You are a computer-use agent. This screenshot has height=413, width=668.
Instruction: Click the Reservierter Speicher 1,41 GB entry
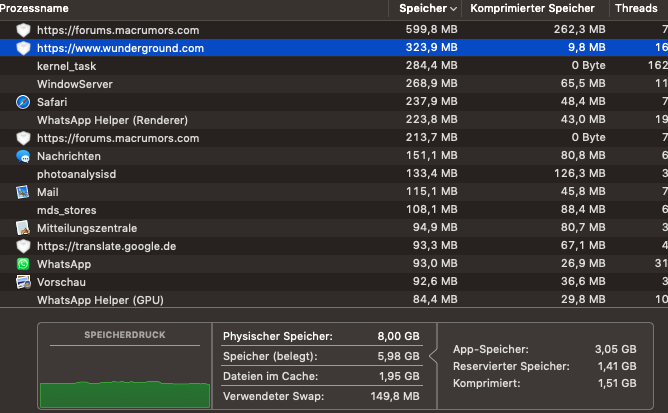pos(544,367)
